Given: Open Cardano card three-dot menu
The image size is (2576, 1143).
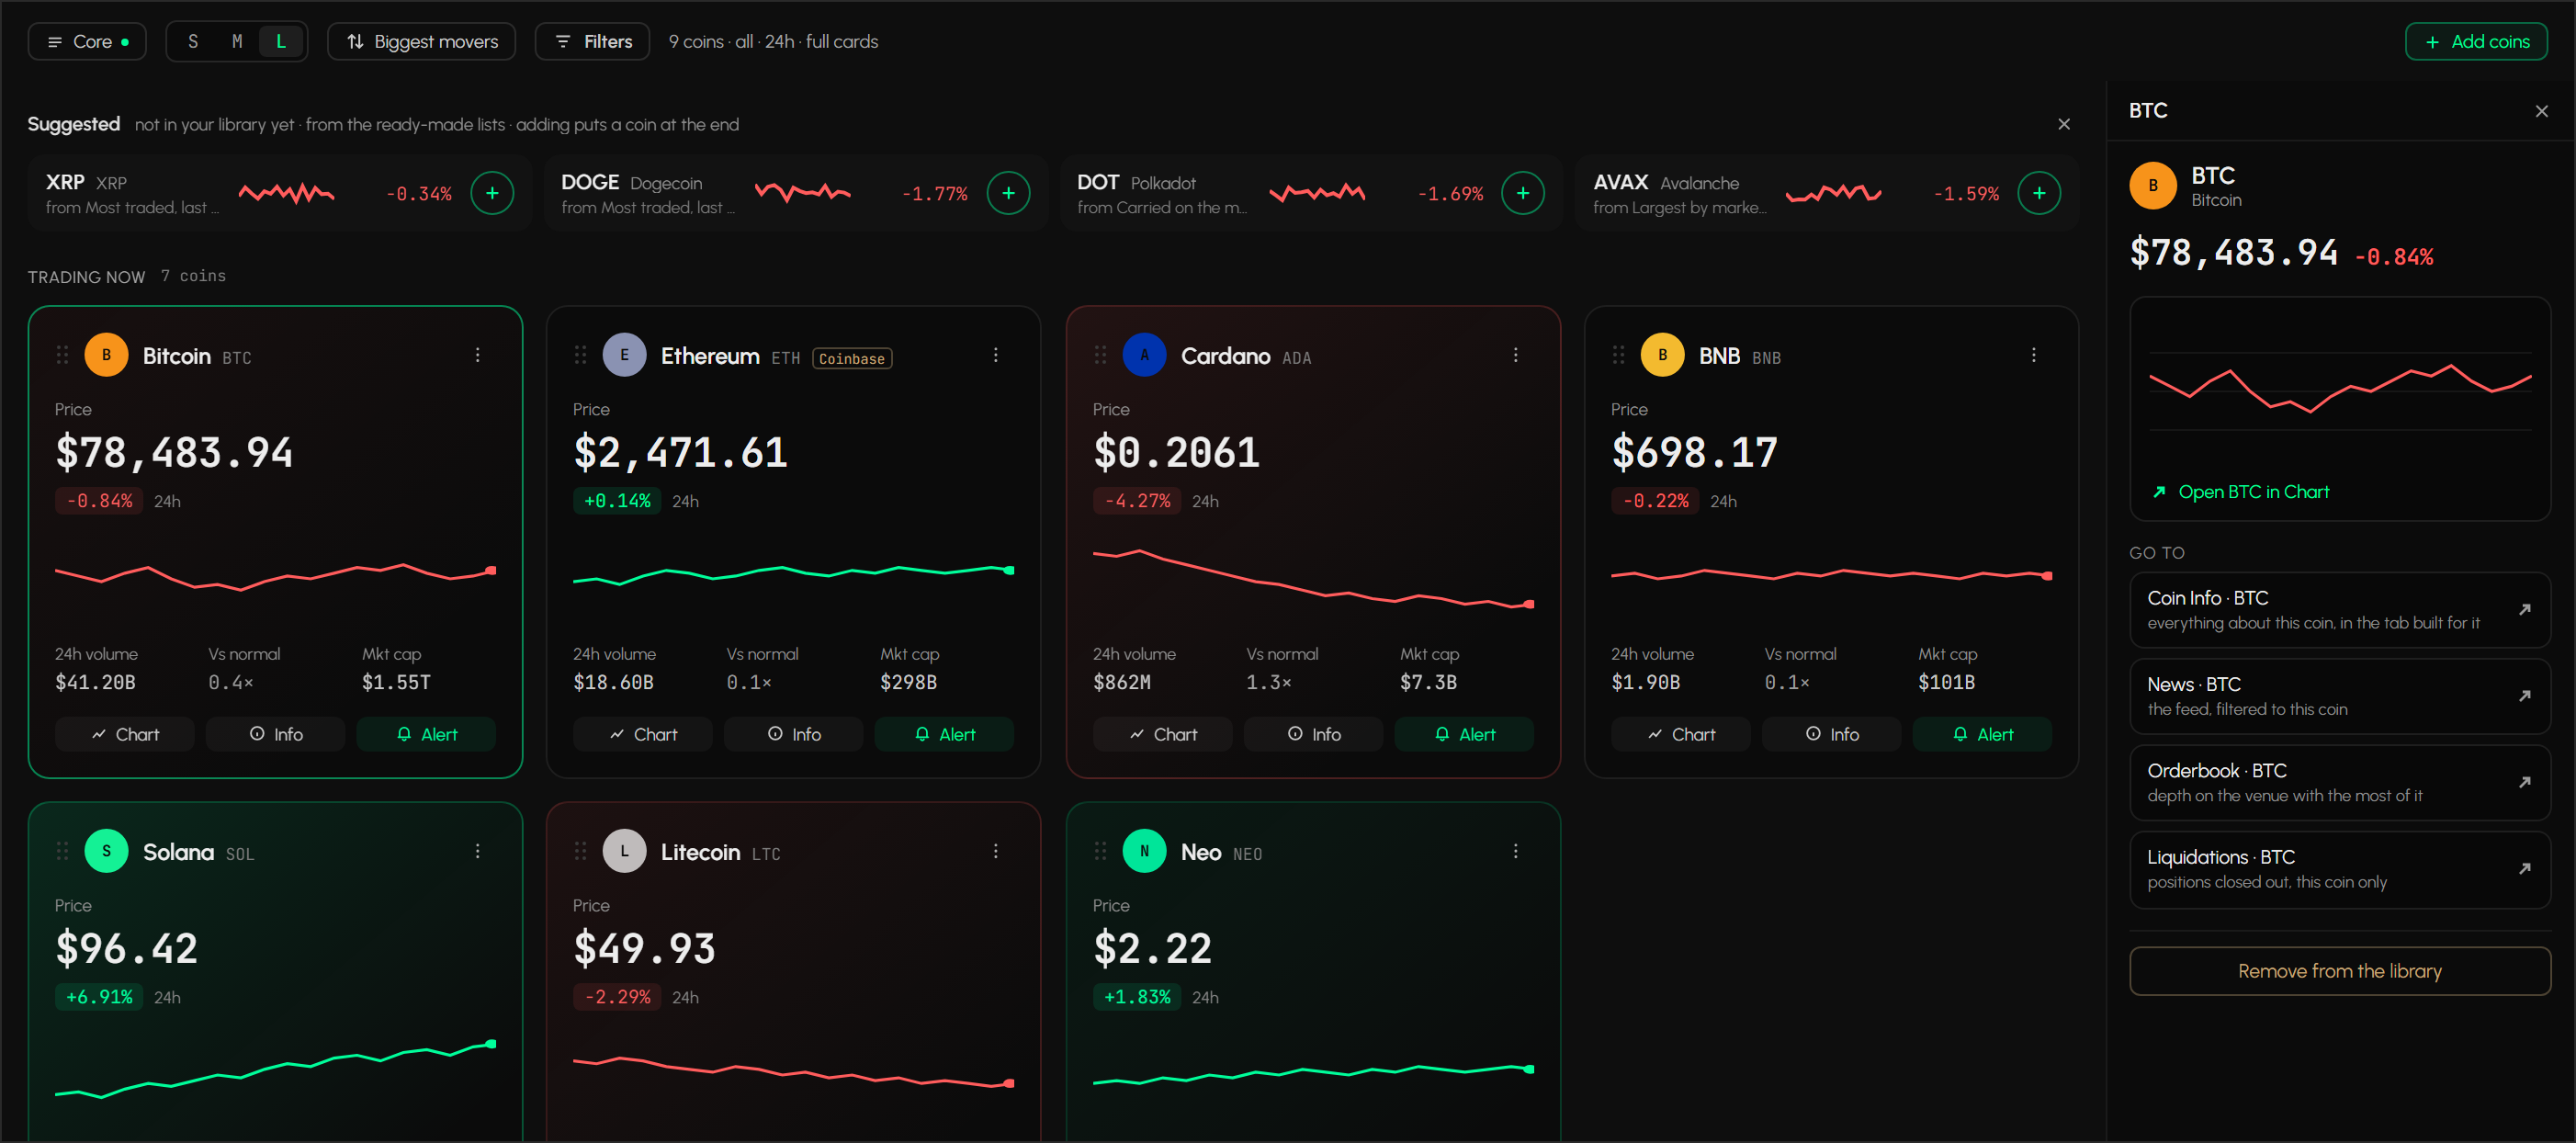Looking at the screenshot, I should pos(1516,355).
